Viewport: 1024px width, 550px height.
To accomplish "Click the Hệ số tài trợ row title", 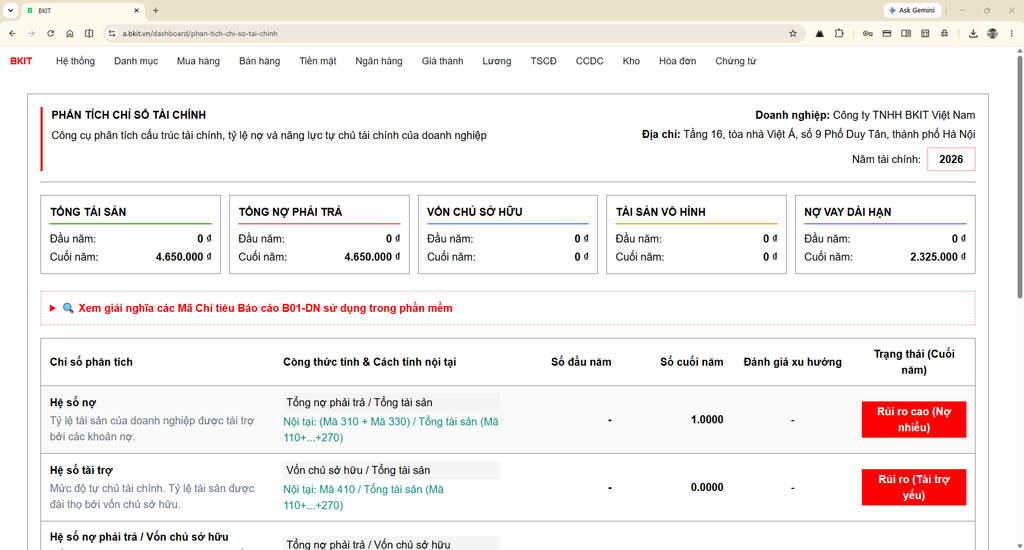I will [81, 470].
